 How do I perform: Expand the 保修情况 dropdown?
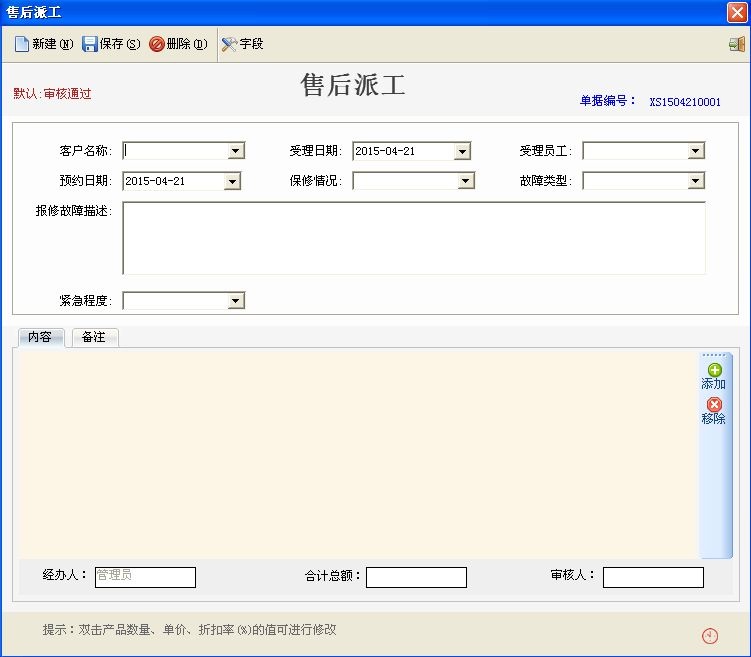point(465,181)
